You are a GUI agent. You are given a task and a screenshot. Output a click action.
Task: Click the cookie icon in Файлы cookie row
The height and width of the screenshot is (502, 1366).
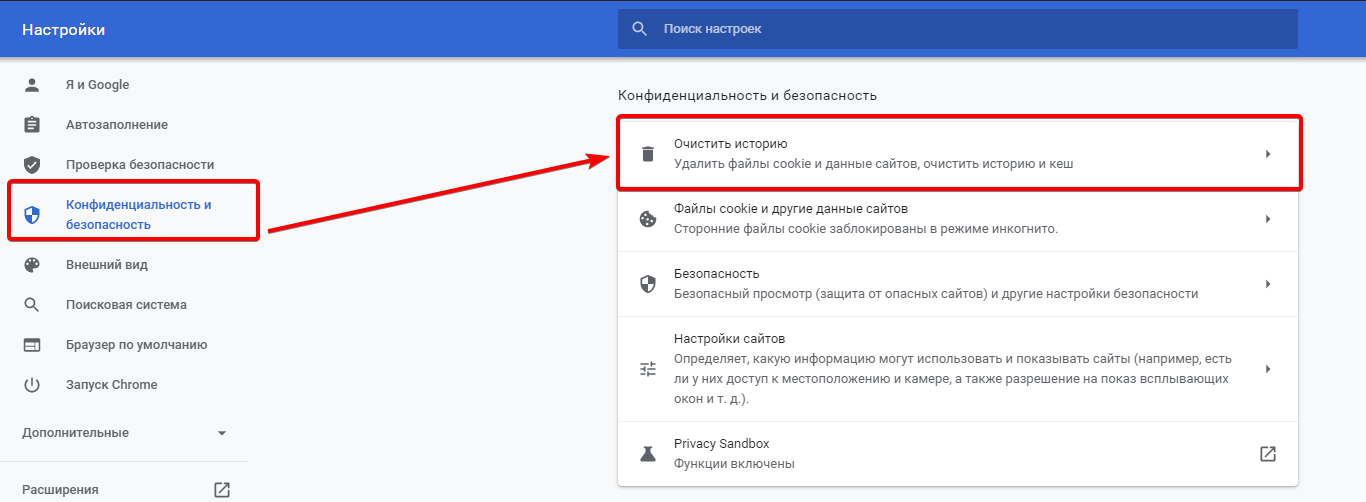(x=648, y=219)
